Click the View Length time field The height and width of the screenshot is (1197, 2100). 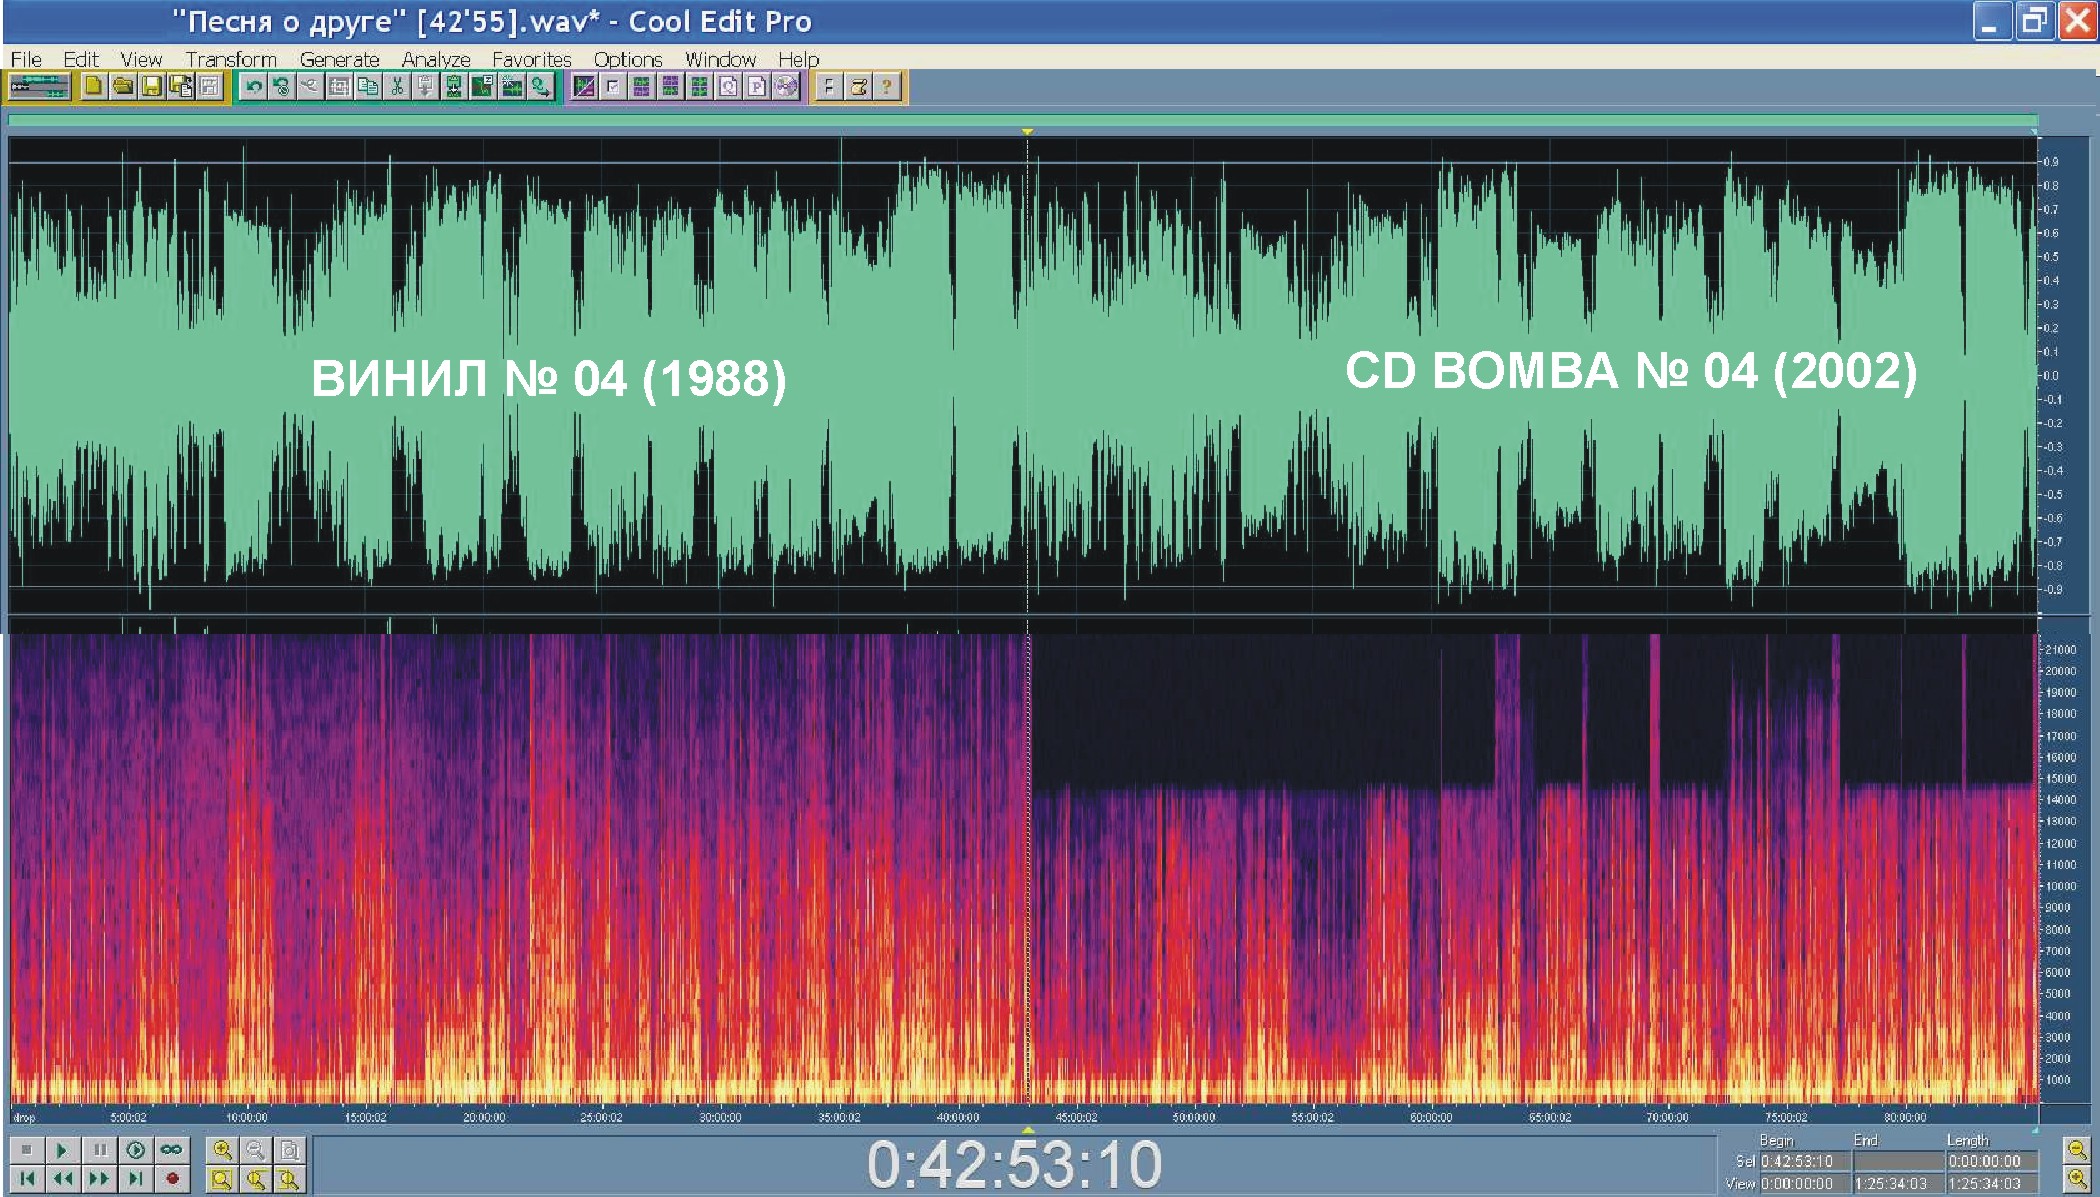1991,1183
